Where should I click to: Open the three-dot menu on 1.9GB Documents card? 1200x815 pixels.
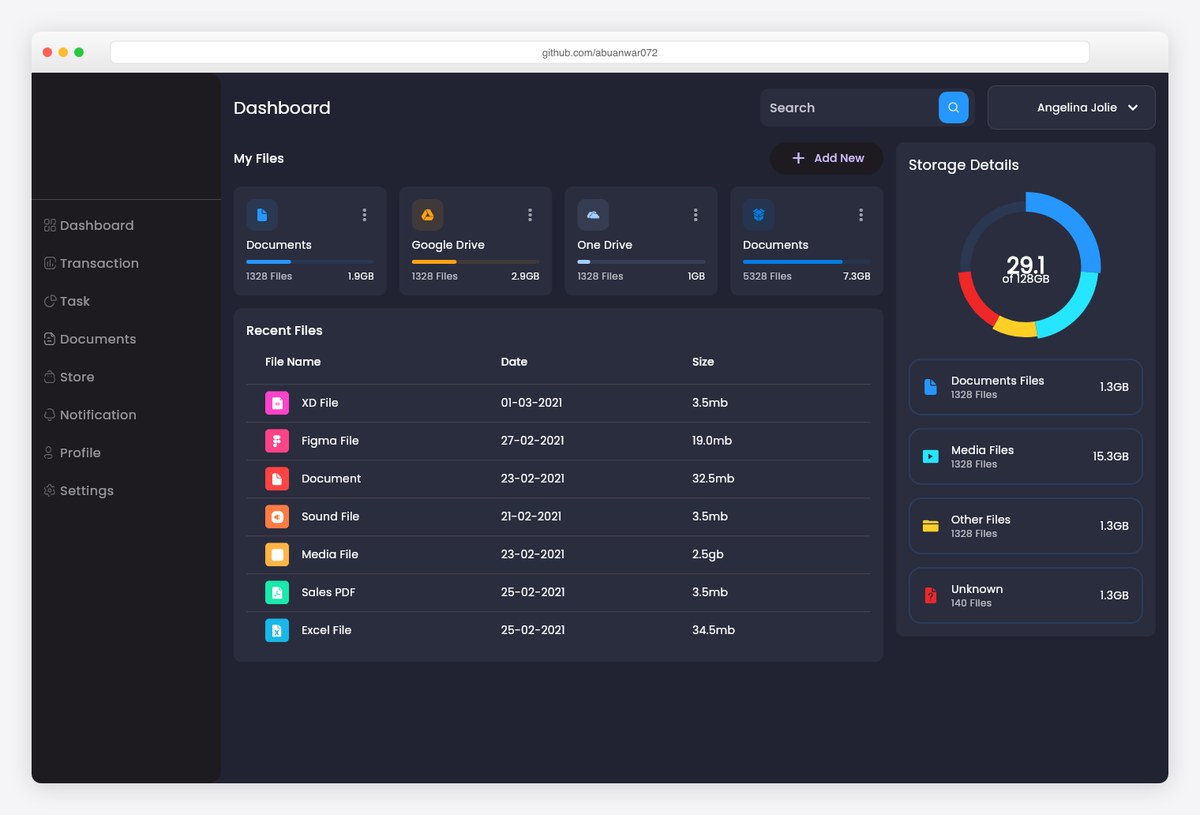tap(364, 215)
